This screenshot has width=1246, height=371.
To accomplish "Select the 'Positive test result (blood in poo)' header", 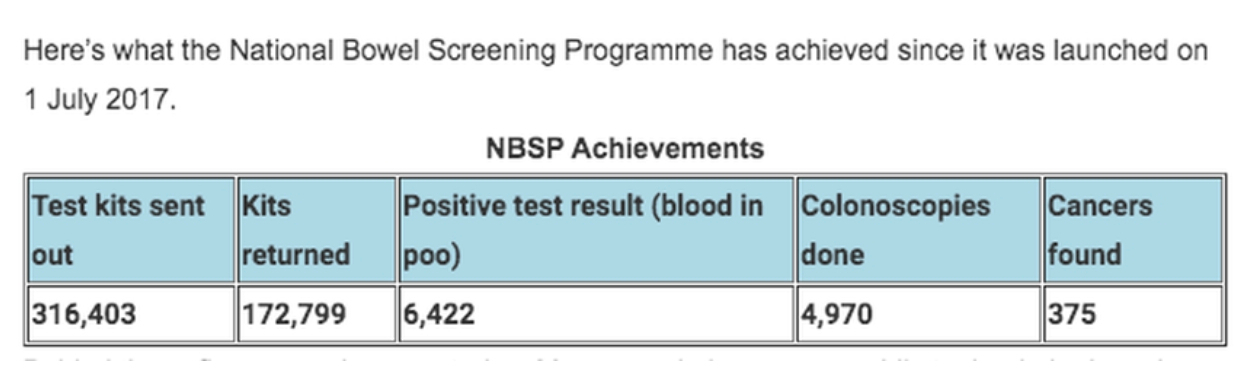I will (x=596, y=230).
